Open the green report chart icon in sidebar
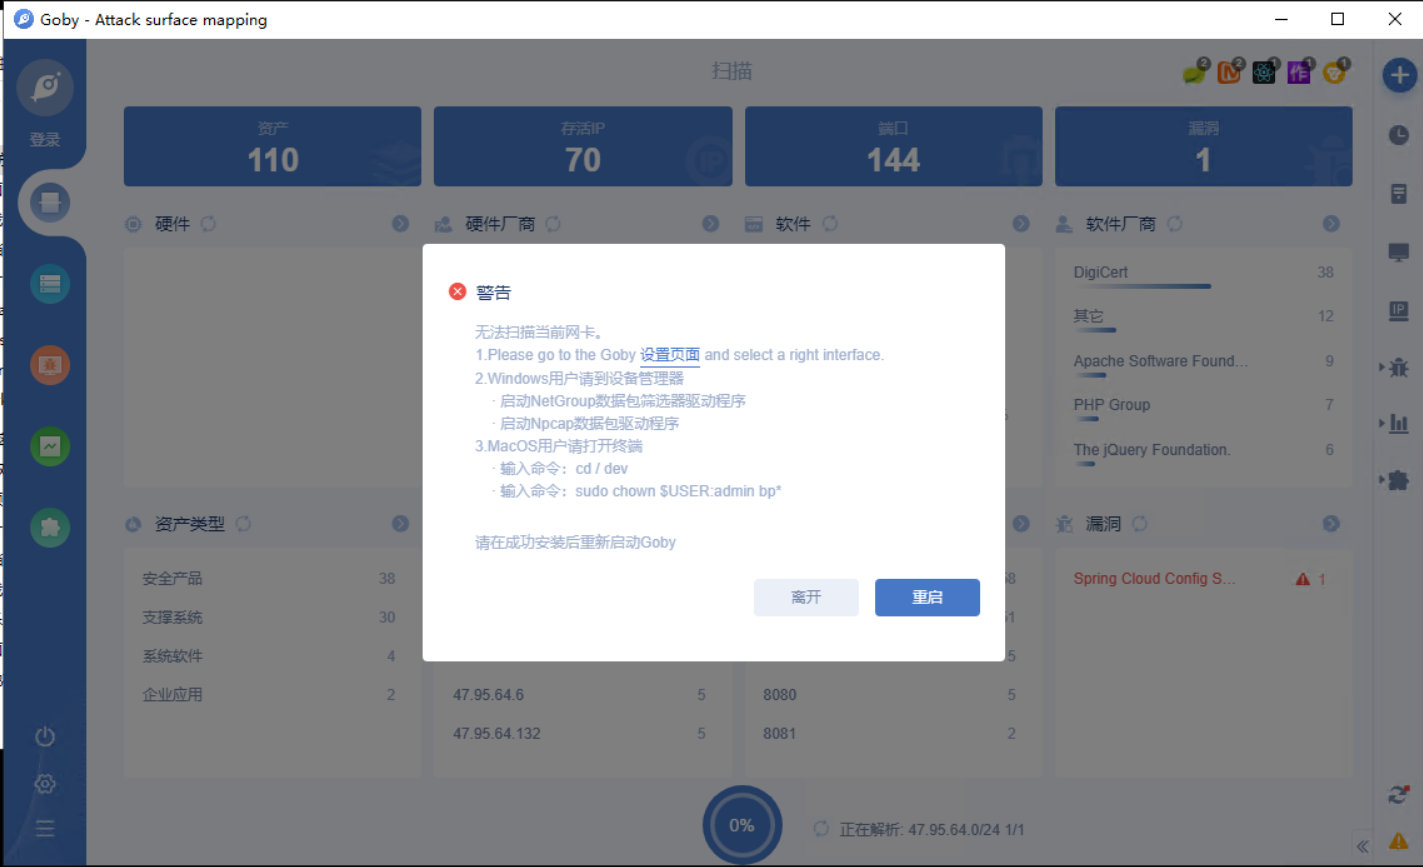1423x867 pixels. [50, 446]
